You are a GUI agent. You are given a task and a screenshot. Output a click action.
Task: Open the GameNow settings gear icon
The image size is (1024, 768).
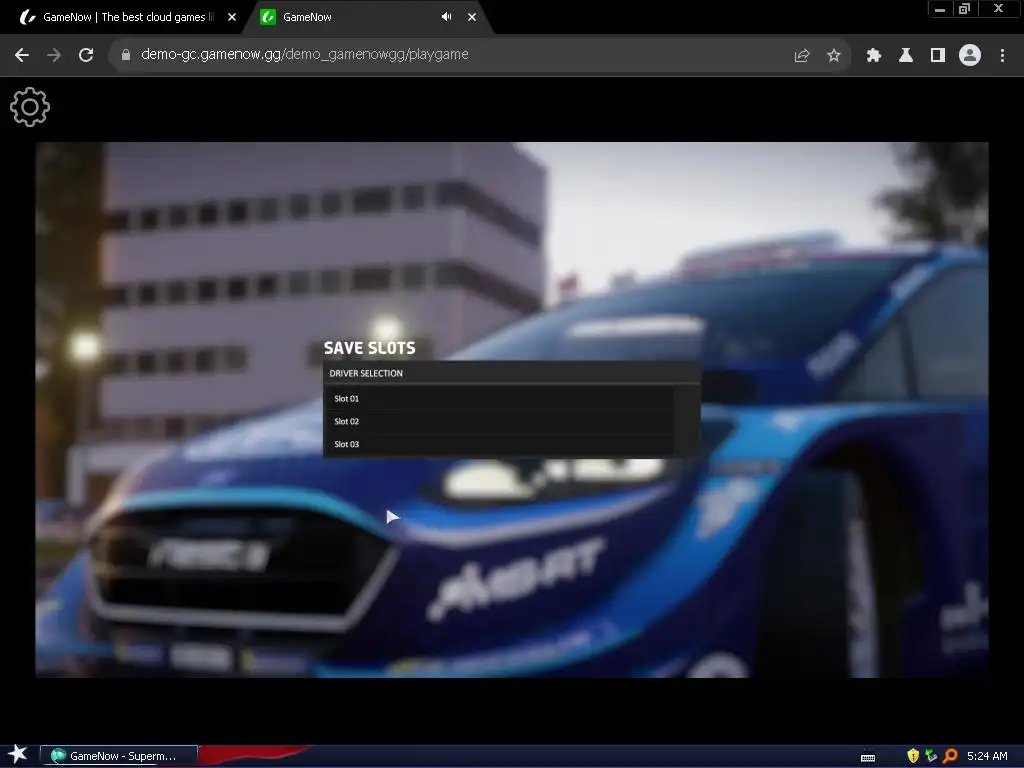pos(29,106)
